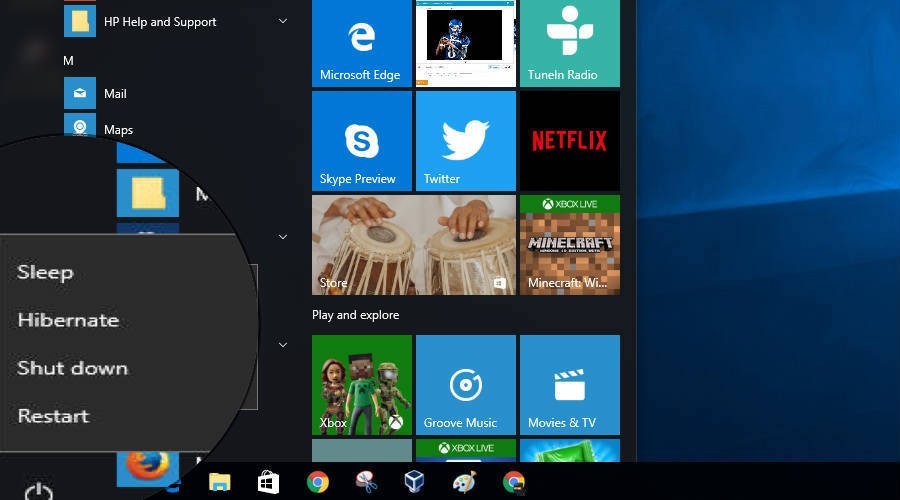Click Shut down in the power menu

(x=72, y=368)
